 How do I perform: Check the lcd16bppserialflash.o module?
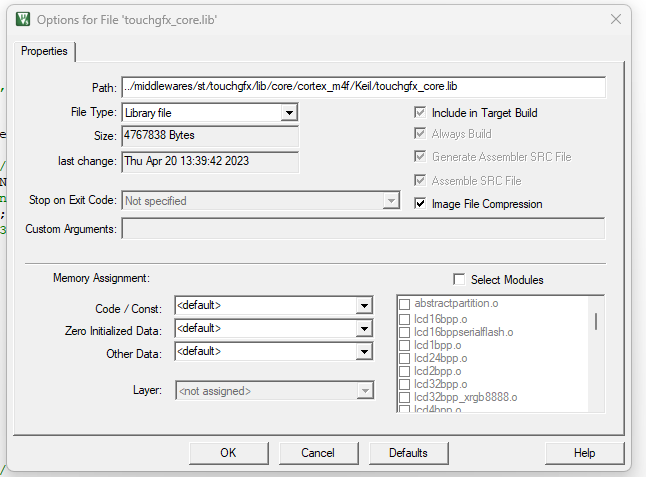[405, 332]
